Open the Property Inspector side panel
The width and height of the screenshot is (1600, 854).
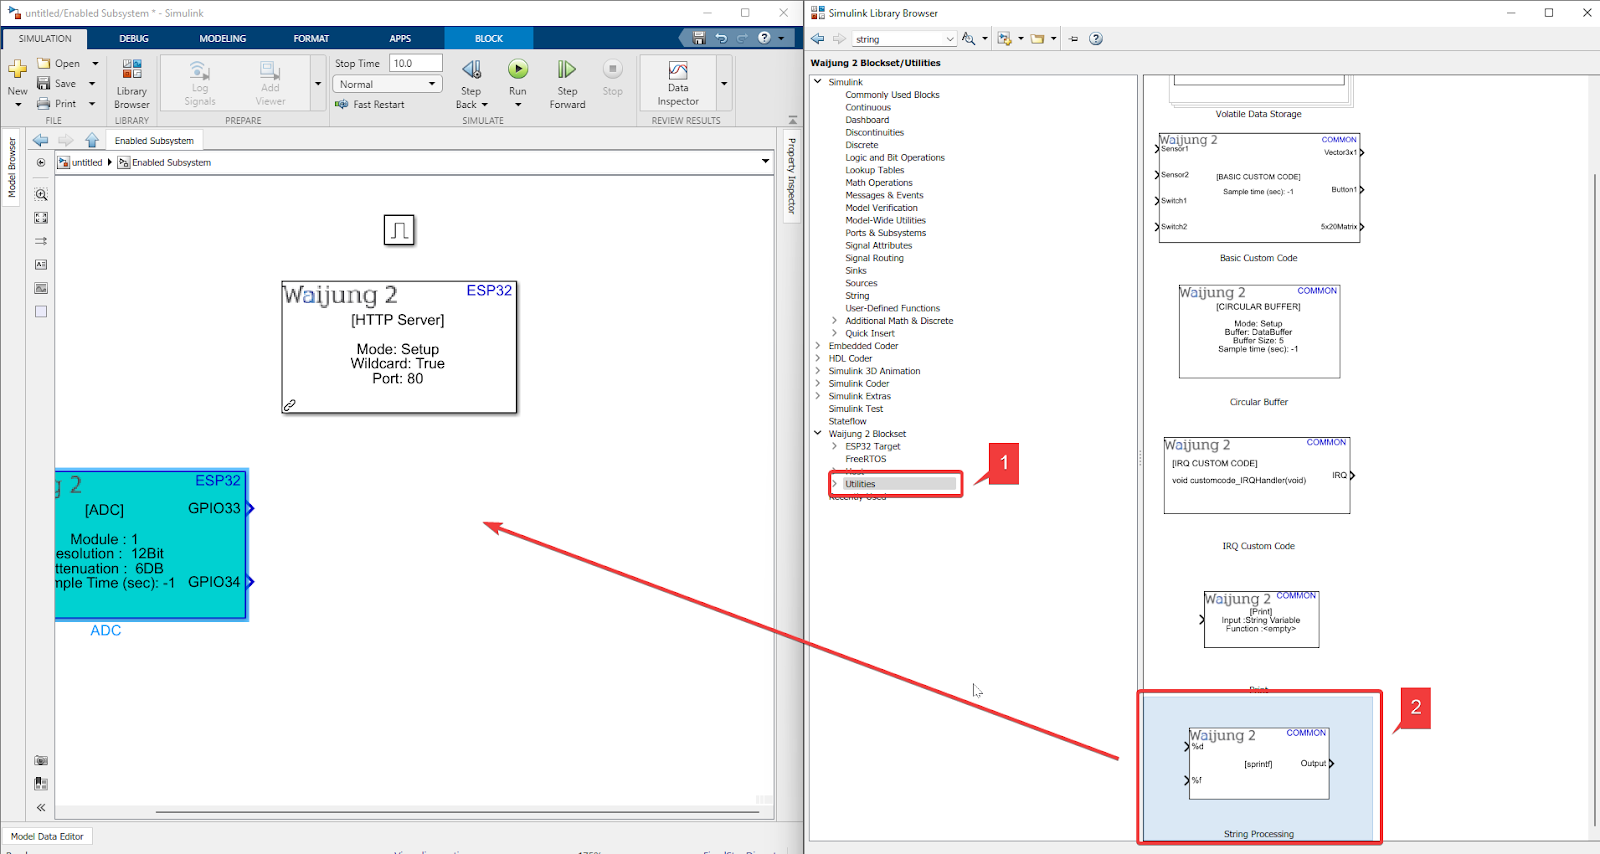click(x=791, y=176)
